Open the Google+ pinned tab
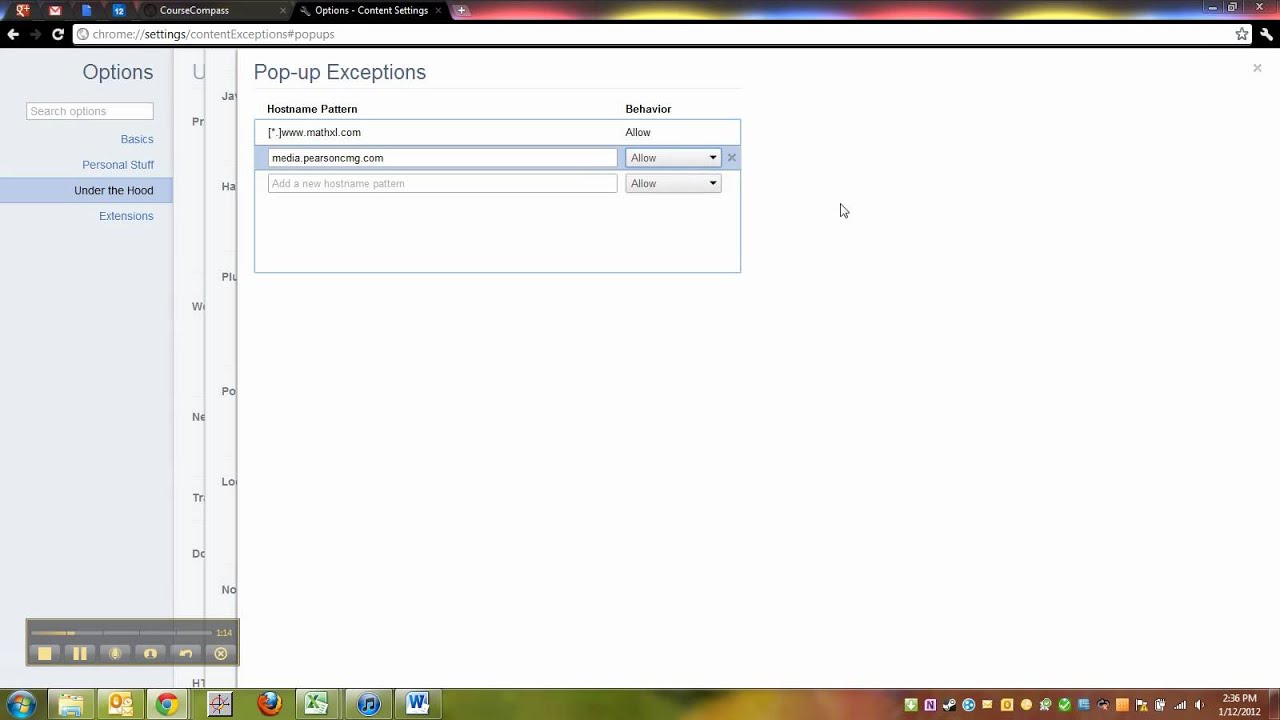This screenshot has height=720, width=1280. tap(22, 10)
